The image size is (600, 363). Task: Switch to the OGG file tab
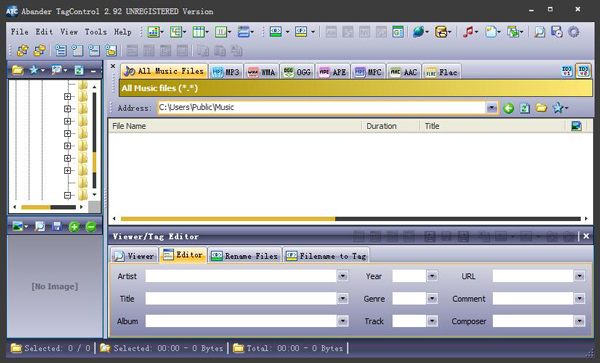coord(297,72)
